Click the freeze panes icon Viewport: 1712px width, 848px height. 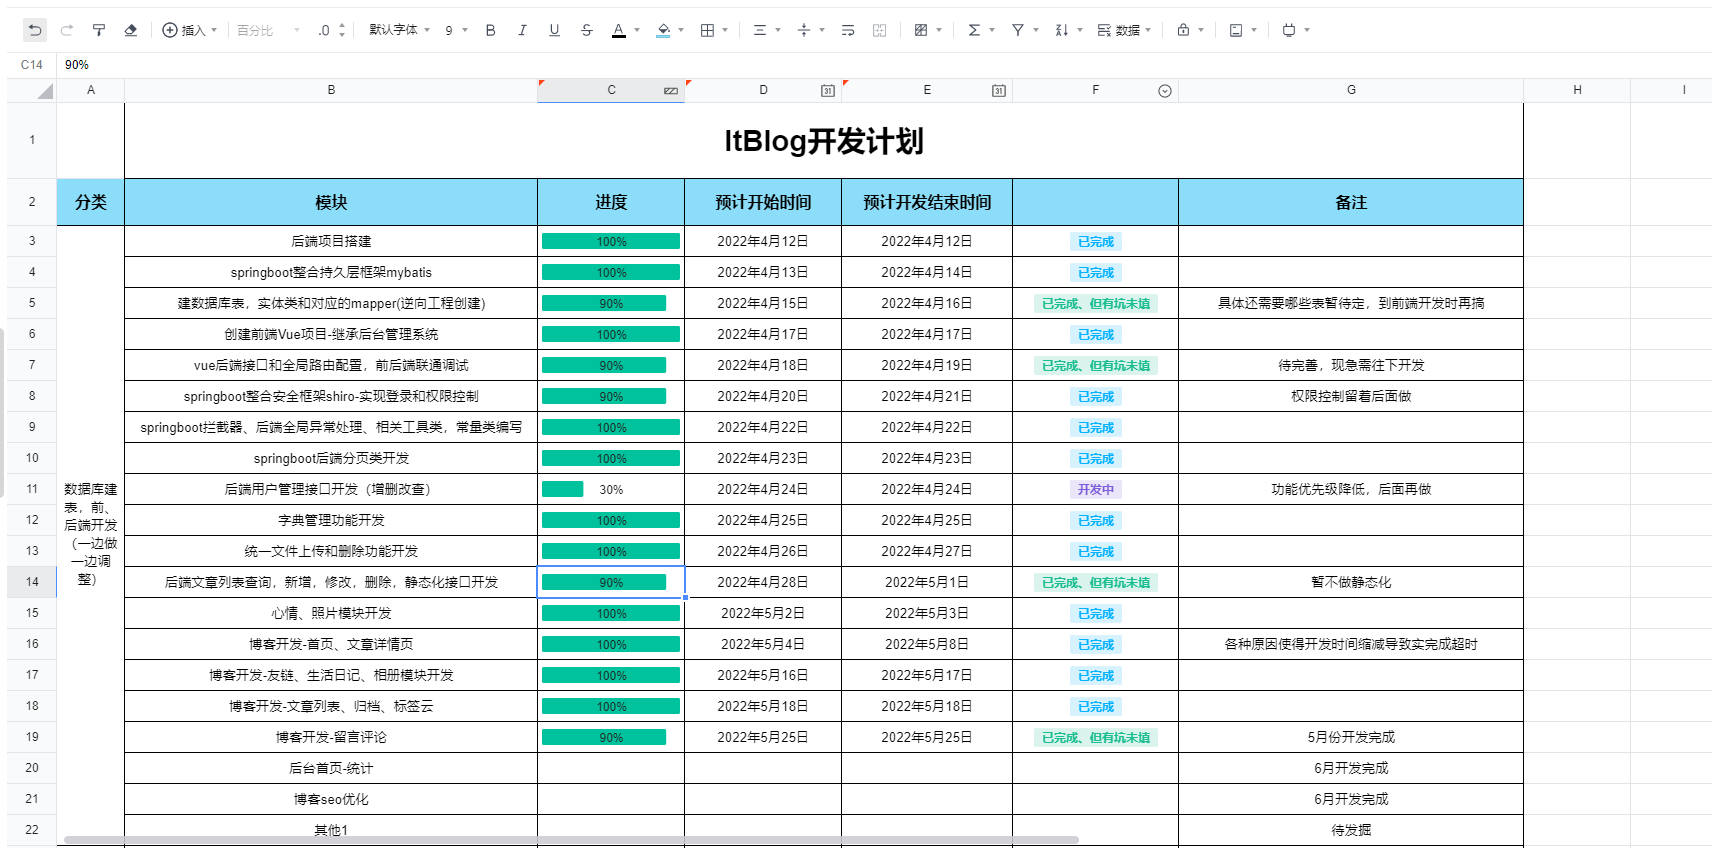point(1236,30)
